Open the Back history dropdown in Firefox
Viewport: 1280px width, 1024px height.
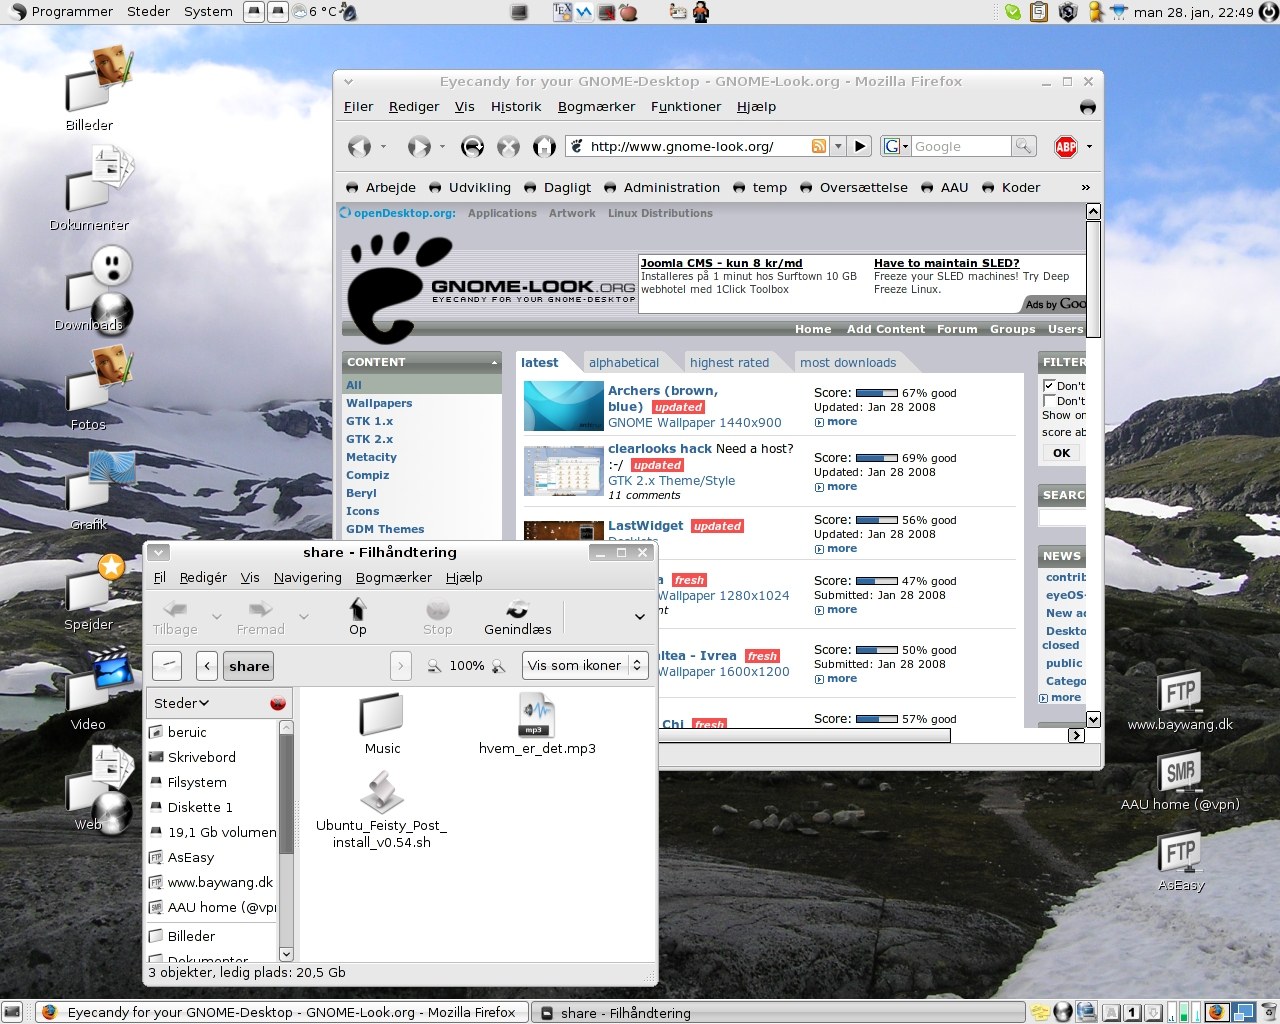[x=383, y=147]
